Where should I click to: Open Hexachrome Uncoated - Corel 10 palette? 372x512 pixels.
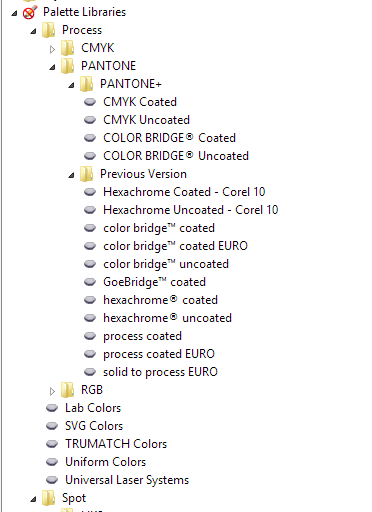click(x=191, y=210)
